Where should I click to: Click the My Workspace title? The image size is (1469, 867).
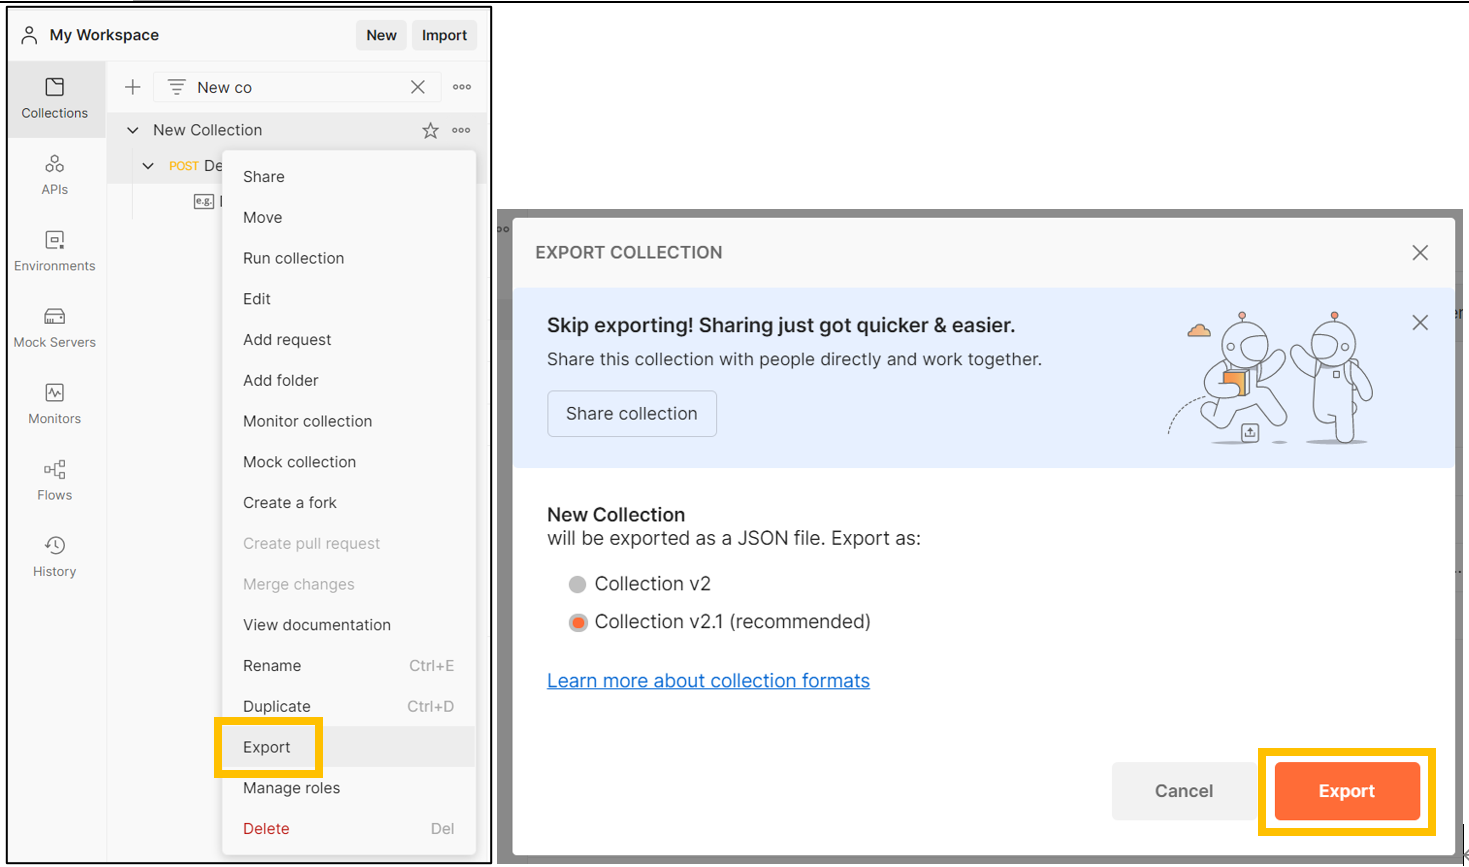click(104, 35)
